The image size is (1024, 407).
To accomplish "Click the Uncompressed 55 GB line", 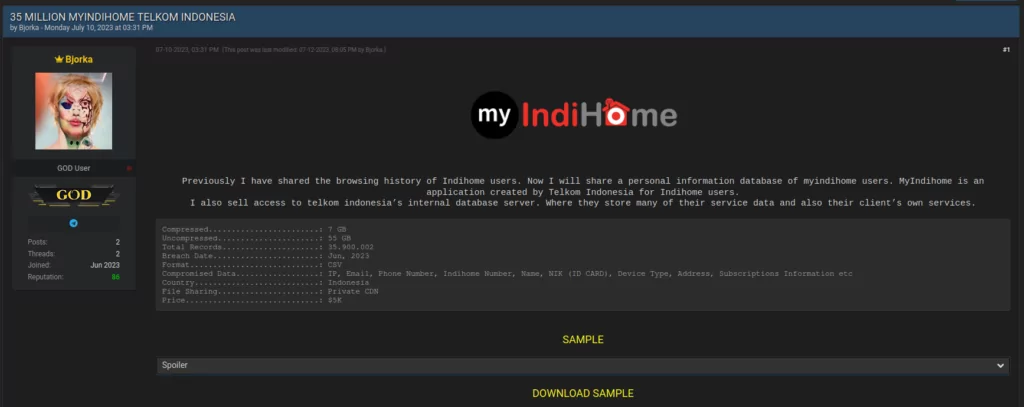I will pyautogui.click(x=256, y=238).
